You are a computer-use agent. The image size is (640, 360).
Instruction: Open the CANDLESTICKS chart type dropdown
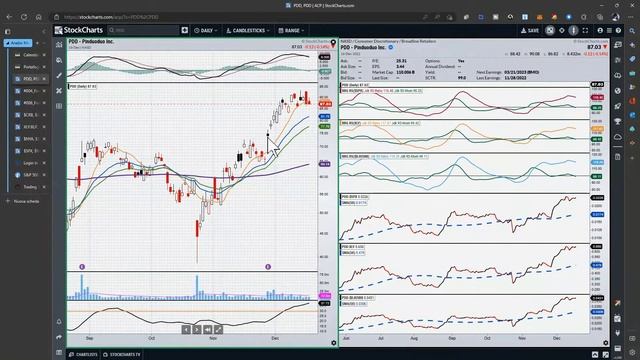(x=248, y=31)
